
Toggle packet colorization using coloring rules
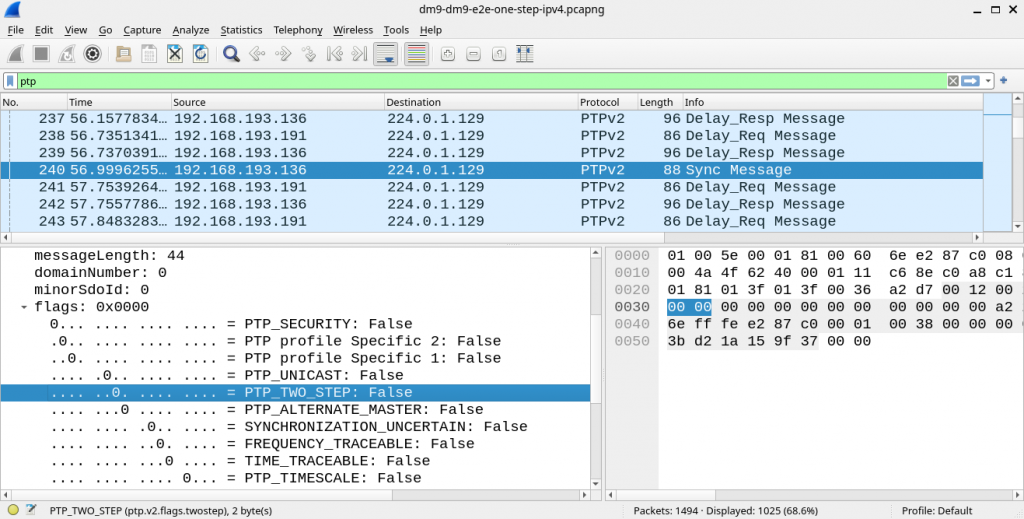(x=416, y=54)
